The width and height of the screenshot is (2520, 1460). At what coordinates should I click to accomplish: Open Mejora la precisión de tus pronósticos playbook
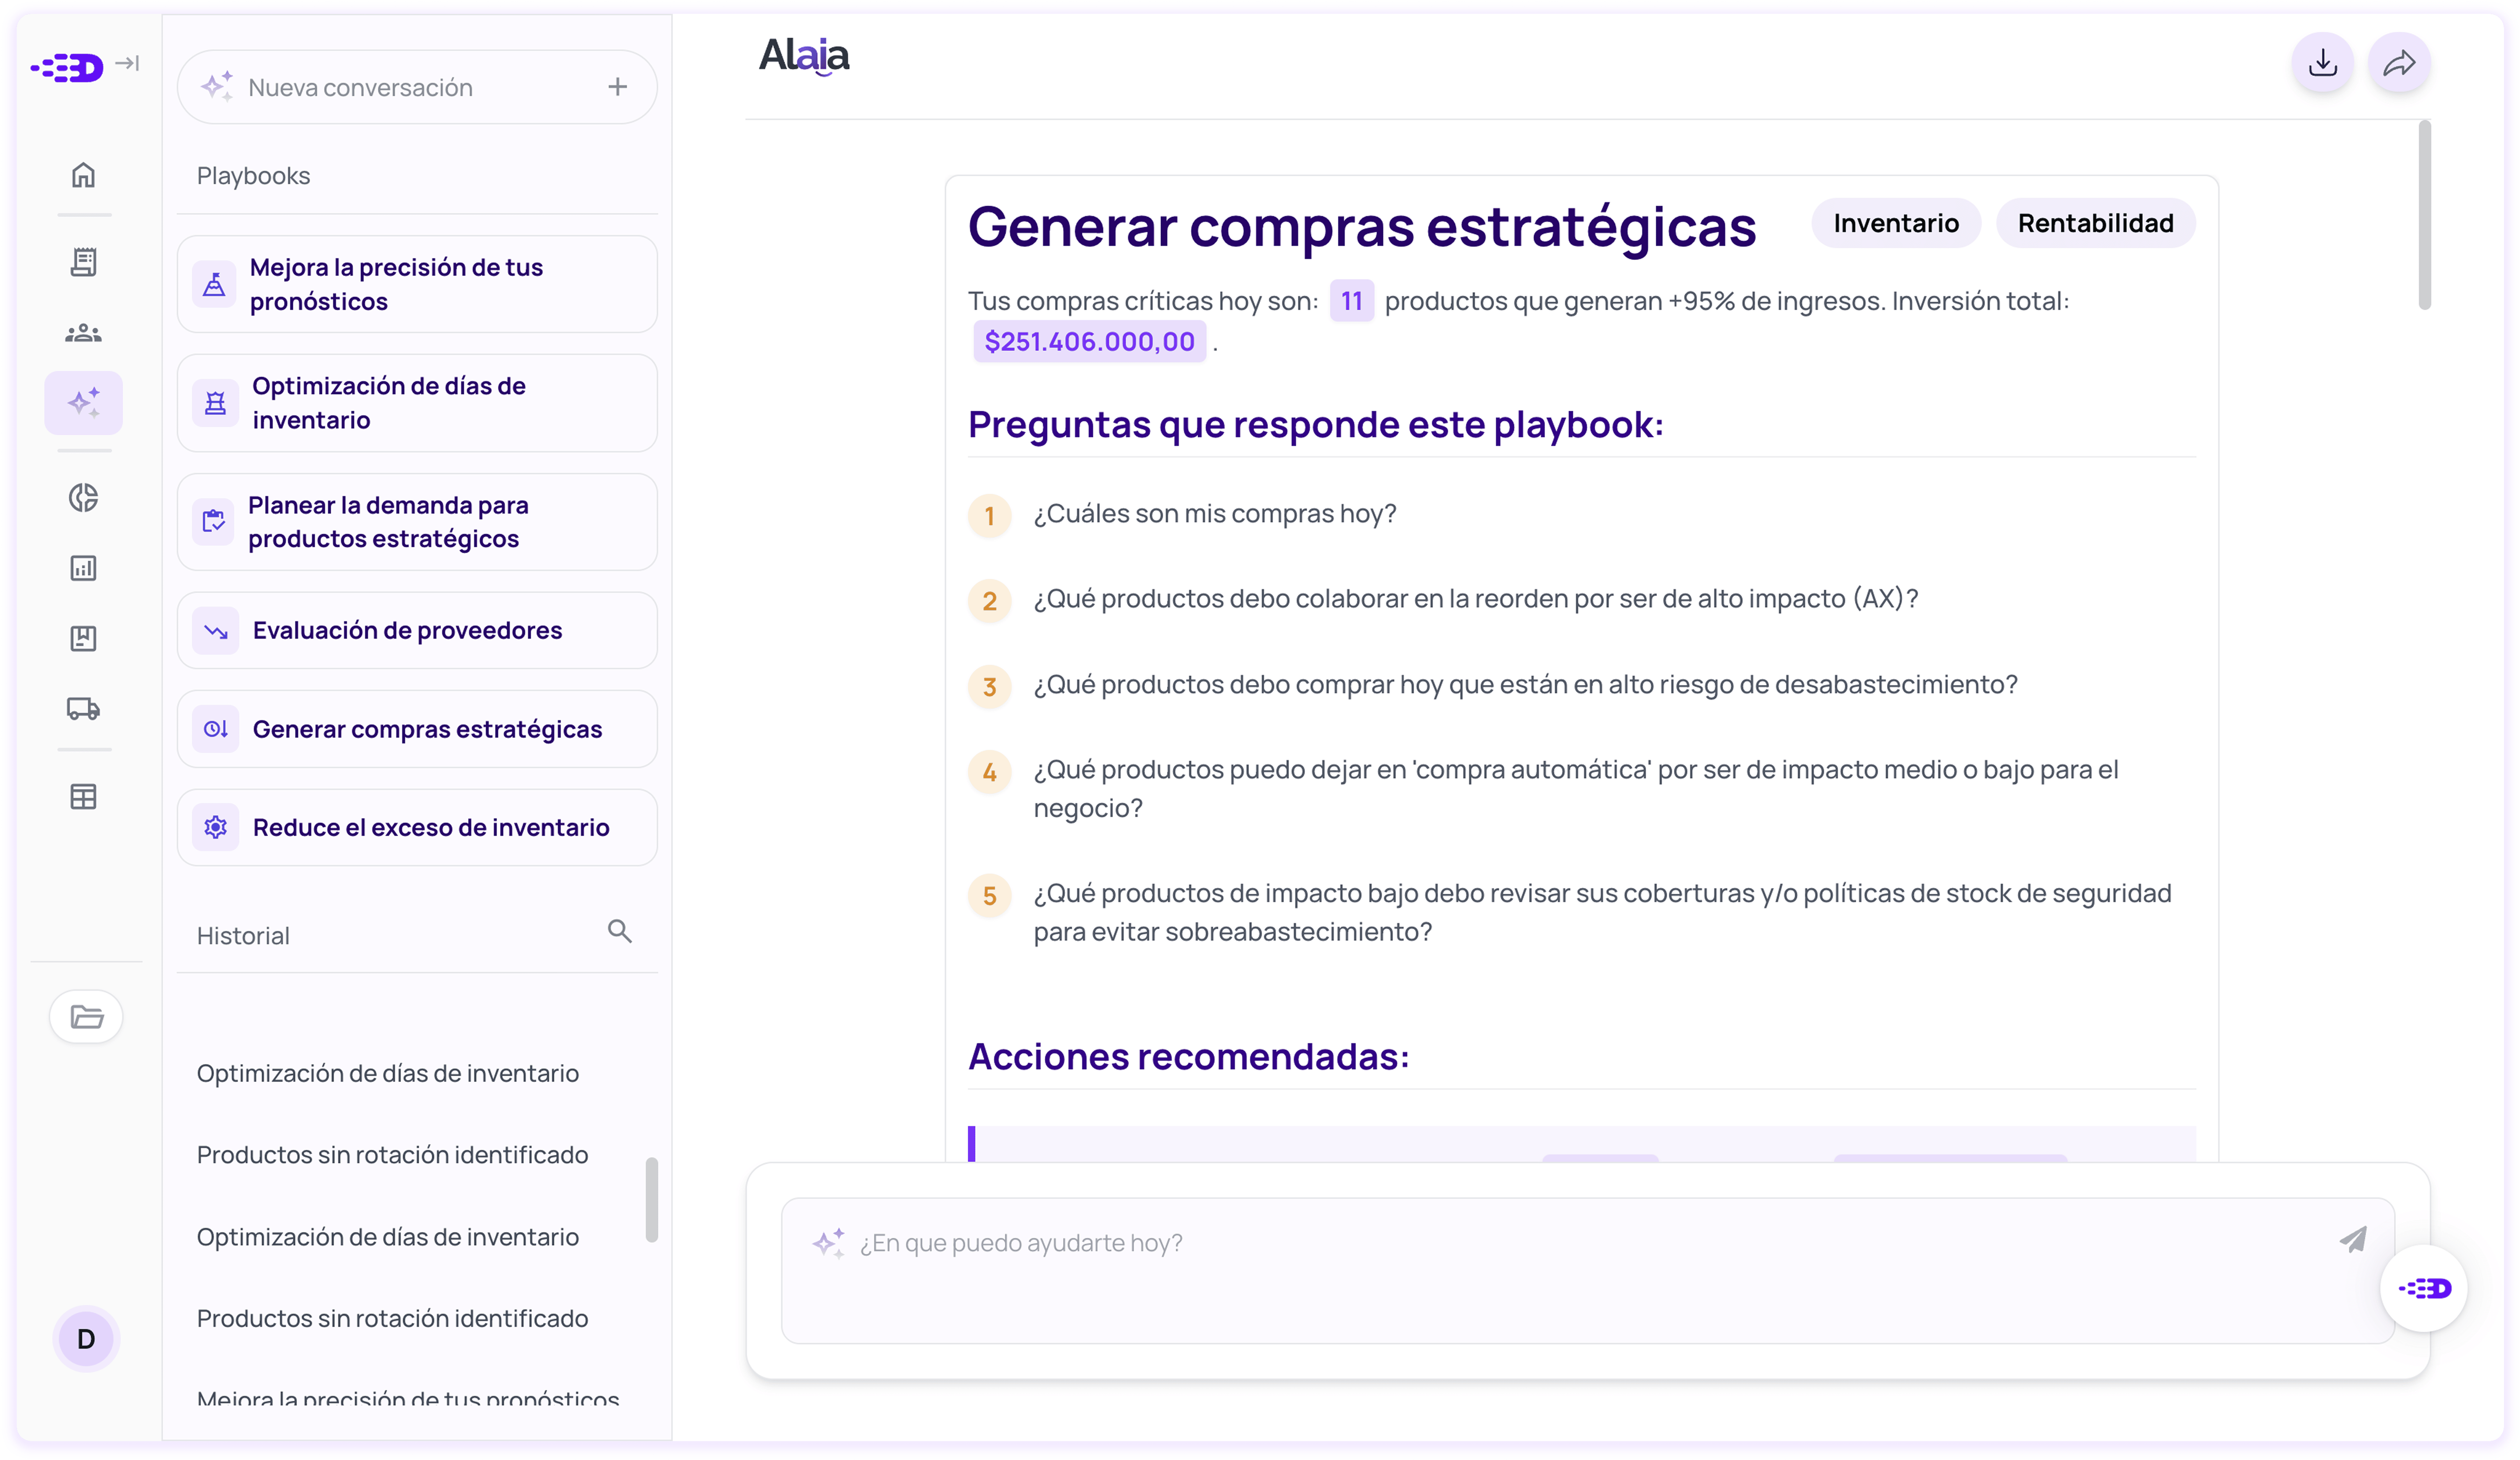(417, 284)
